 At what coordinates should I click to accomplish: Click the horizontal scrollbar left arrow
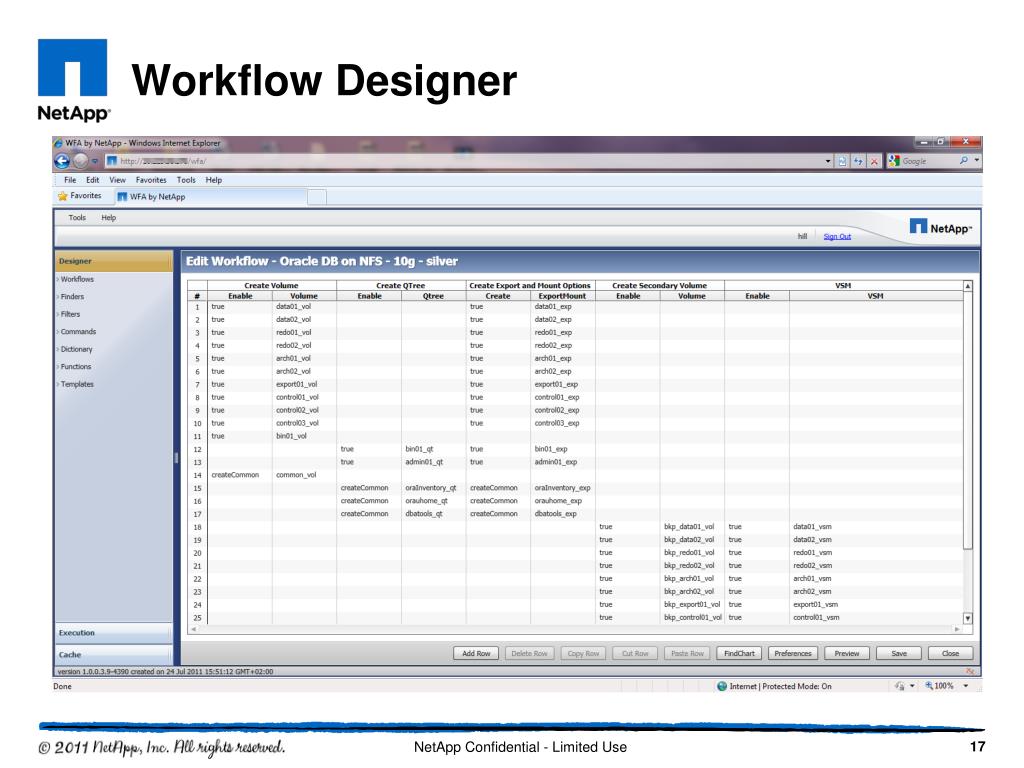coord(193,629)
